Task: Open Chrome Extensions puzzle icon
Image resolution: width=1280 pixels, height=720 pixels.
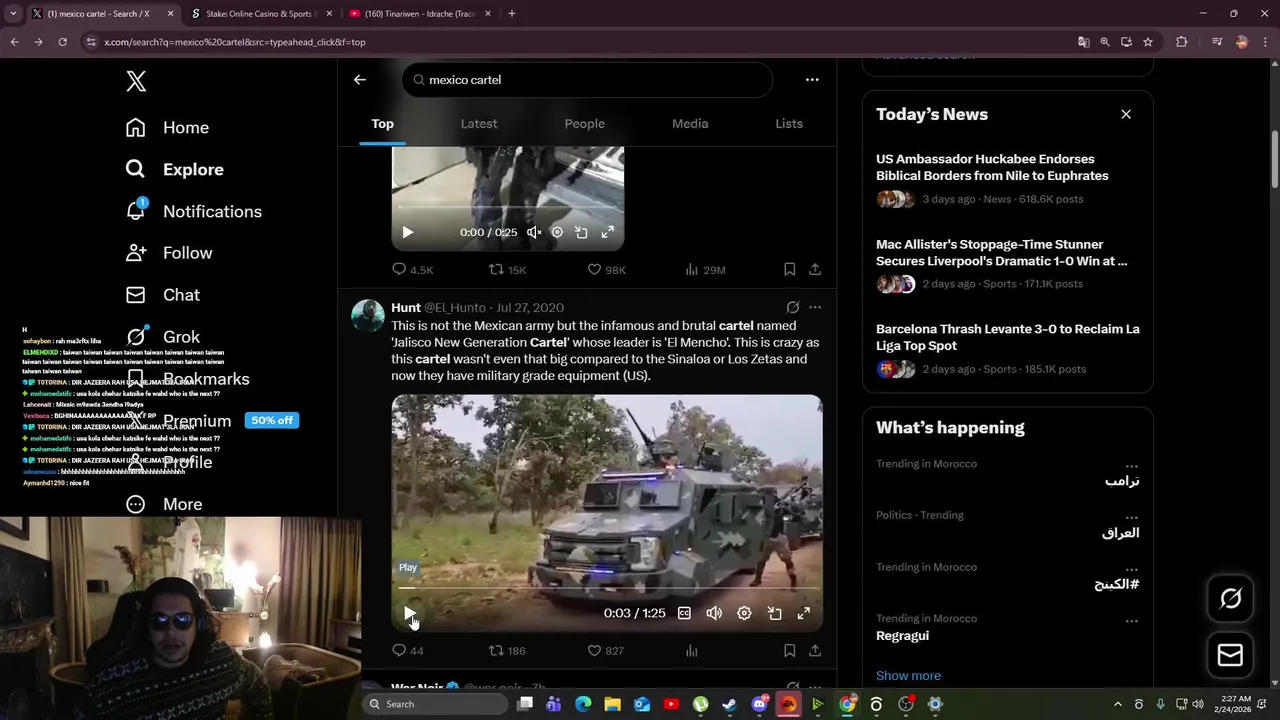Action: pyautogui.click(x=1181, y=42)
